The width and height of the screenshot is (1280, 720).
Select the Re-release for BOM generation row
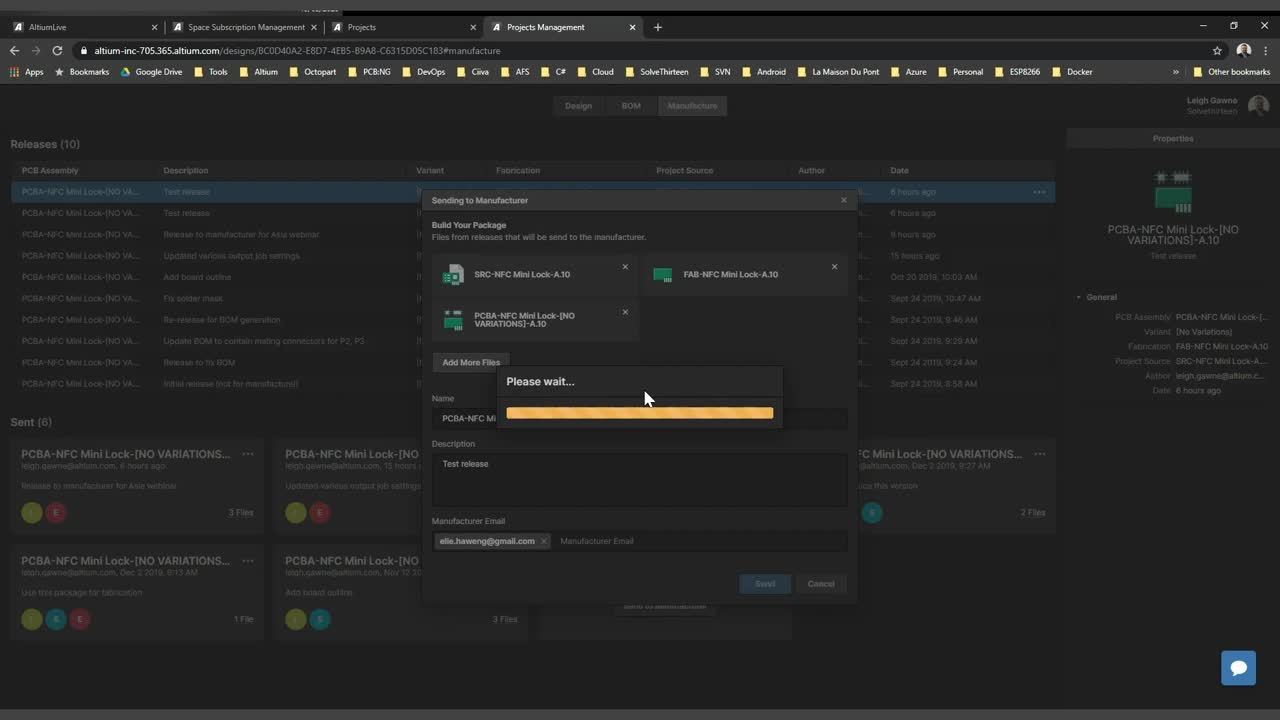[x=532, y=320]
